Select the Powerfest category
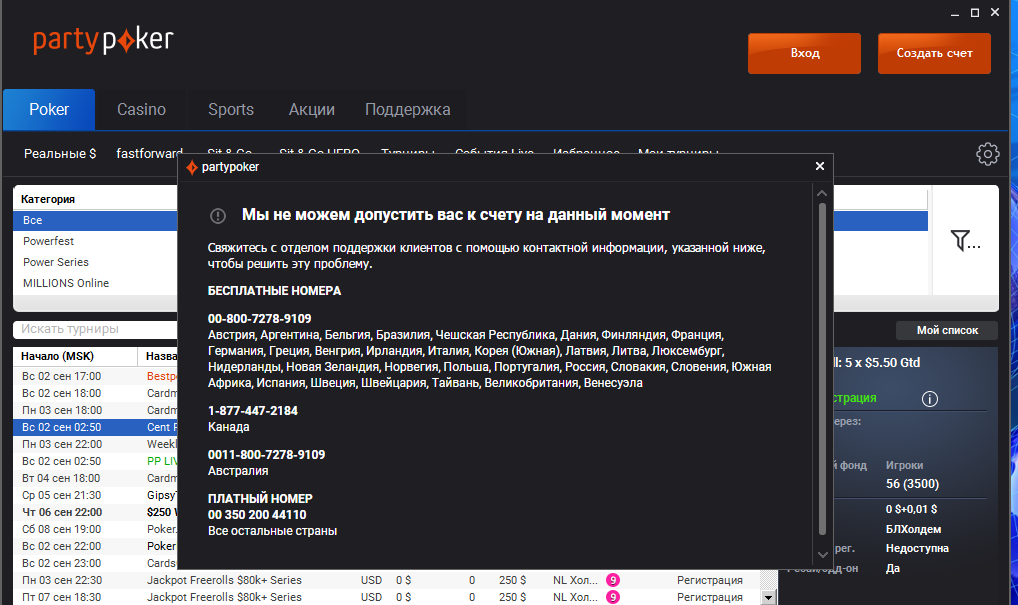Image resolution: width=1018 pixels, height=605 pixels. click(95, 241)
